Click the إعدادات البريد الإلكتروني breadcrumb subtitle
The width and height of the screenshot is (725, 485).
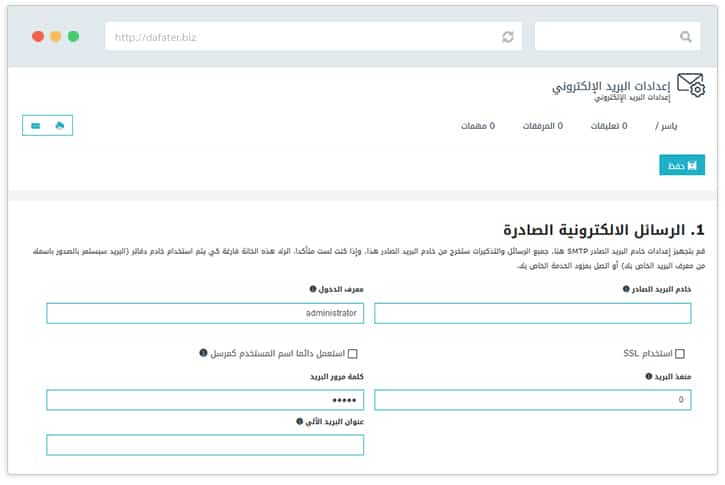tap(632, 98)
